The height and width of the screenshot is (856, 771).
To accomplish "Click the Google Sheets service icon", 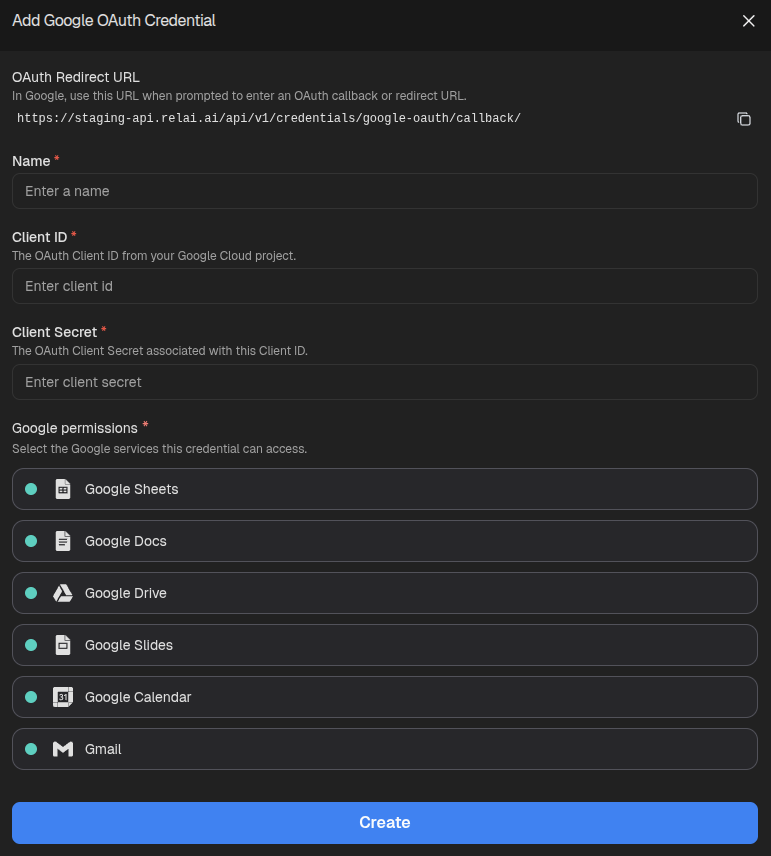I will (63, 489).
